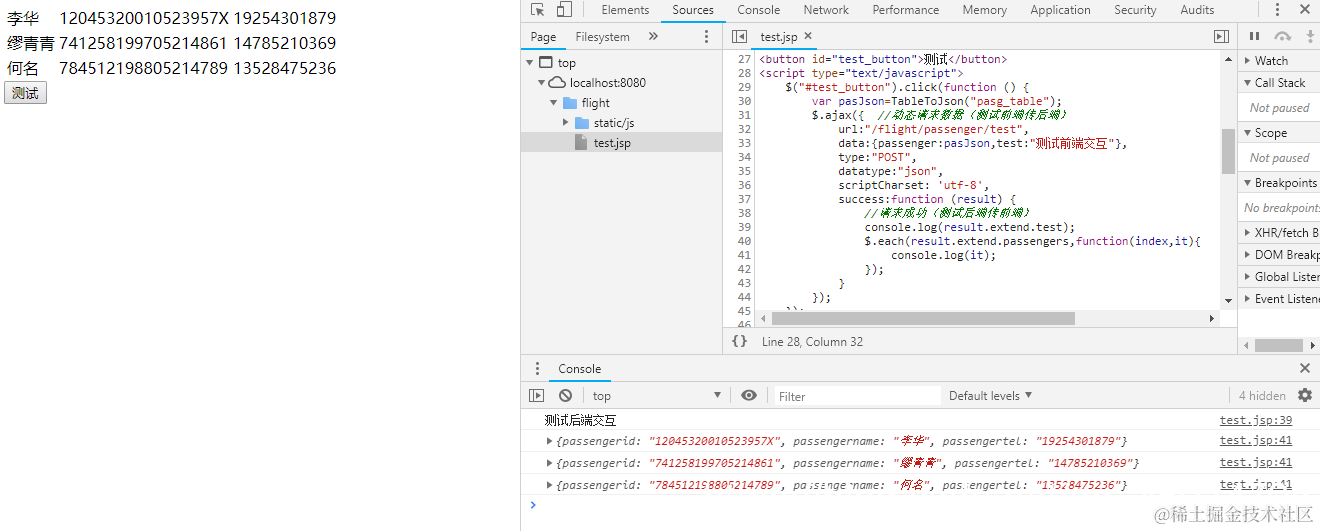Viewport: 1320px width, 531px height.
Task: Open the Audits tab
Action: [1197, 10]
